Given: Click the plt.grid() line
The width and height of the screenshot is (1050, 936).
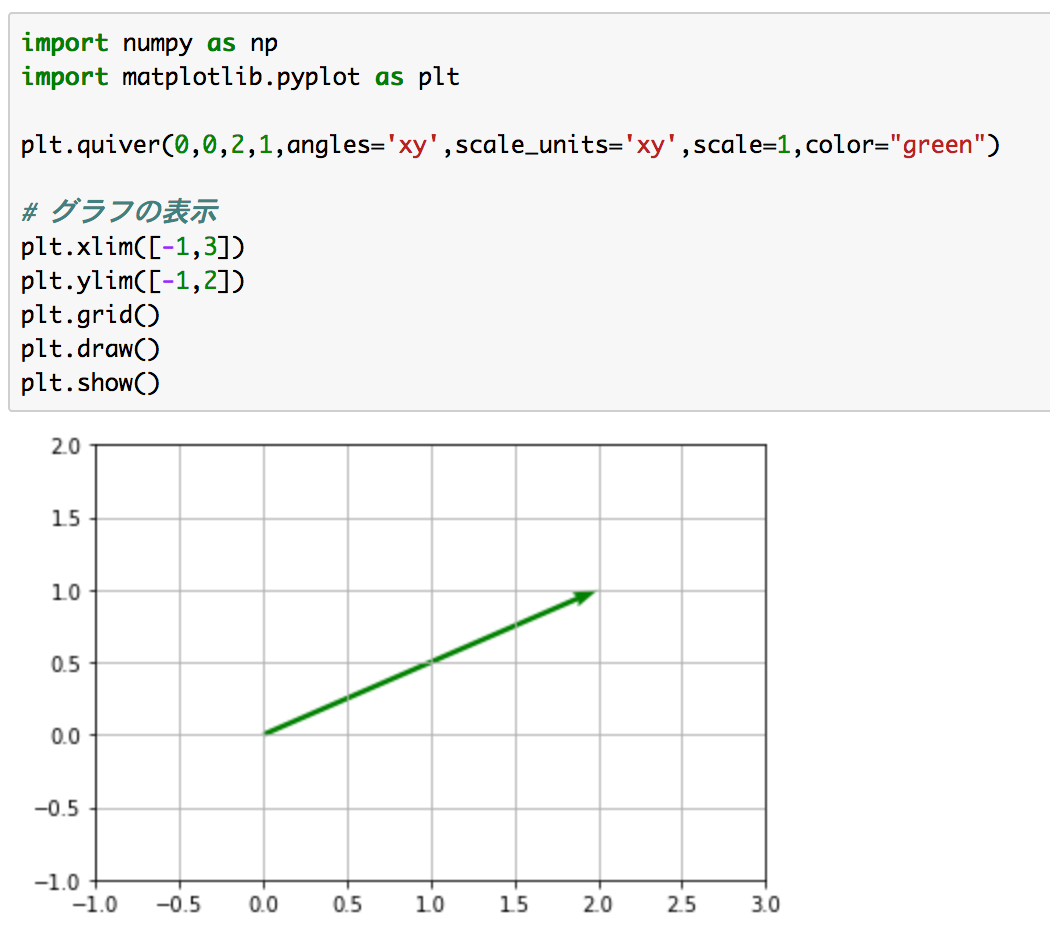Looking at the screenshot, I should [x=90, y=315].
